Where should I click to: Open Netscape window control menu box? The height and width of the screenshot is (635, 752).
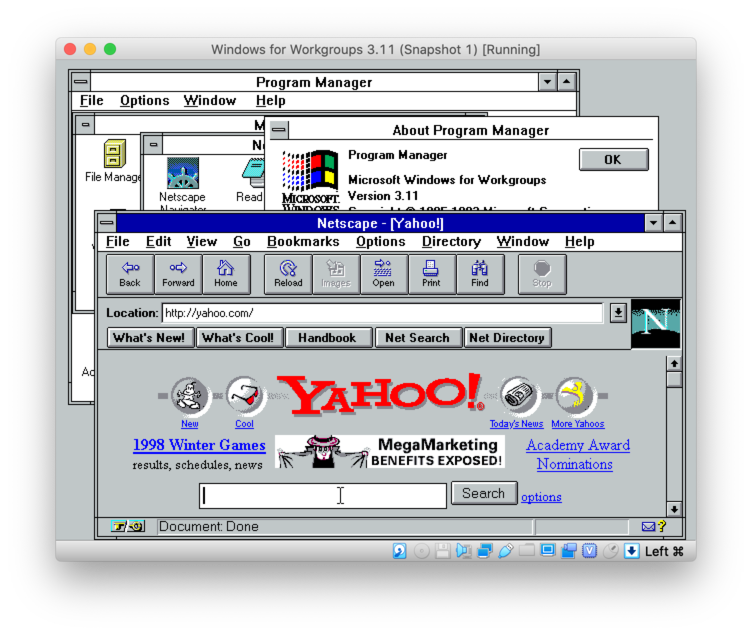point(107,223)
